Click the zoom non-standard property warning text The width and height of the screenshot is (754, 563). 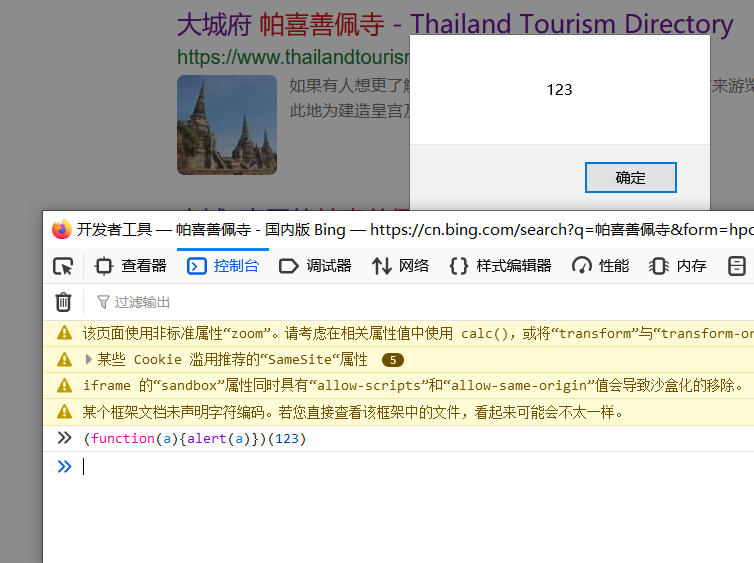417,333
